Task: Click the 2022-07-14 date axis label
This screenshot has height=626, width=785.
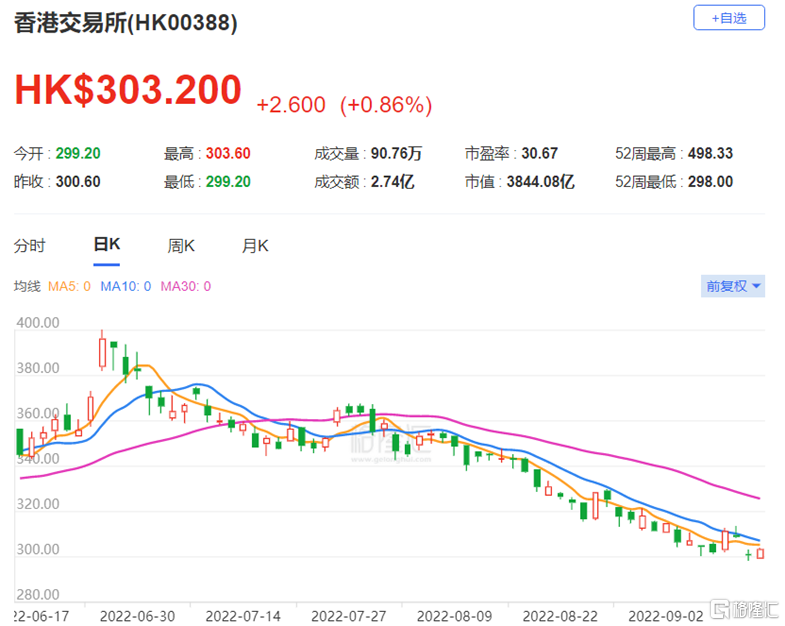Action: tap(243, 616)
